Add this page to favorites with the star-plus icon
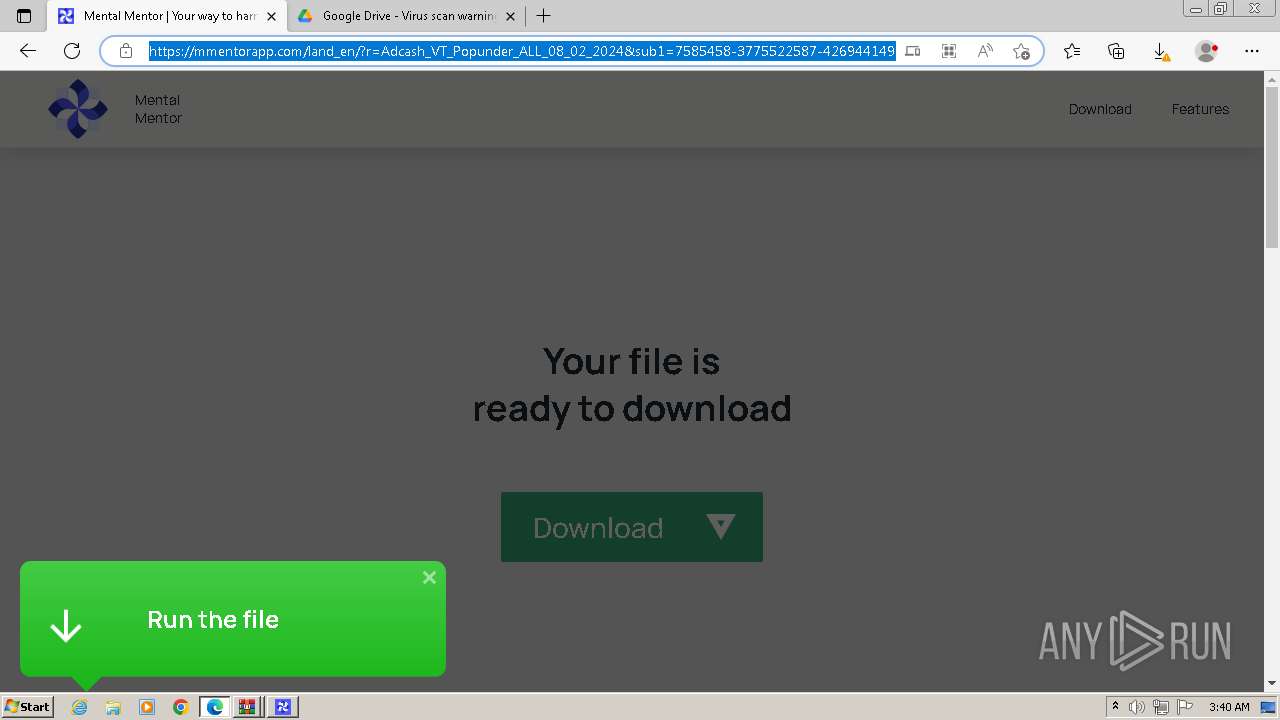 point(1021,51)
